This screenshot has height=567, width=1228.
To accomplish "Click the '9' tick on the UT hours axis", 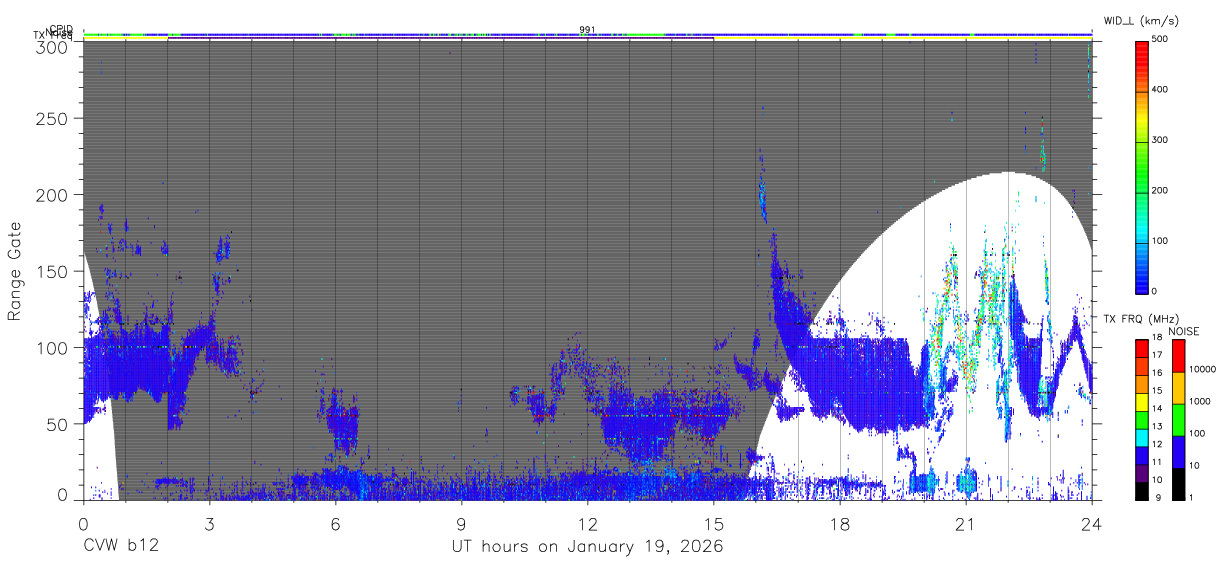I will pos(461,523).
